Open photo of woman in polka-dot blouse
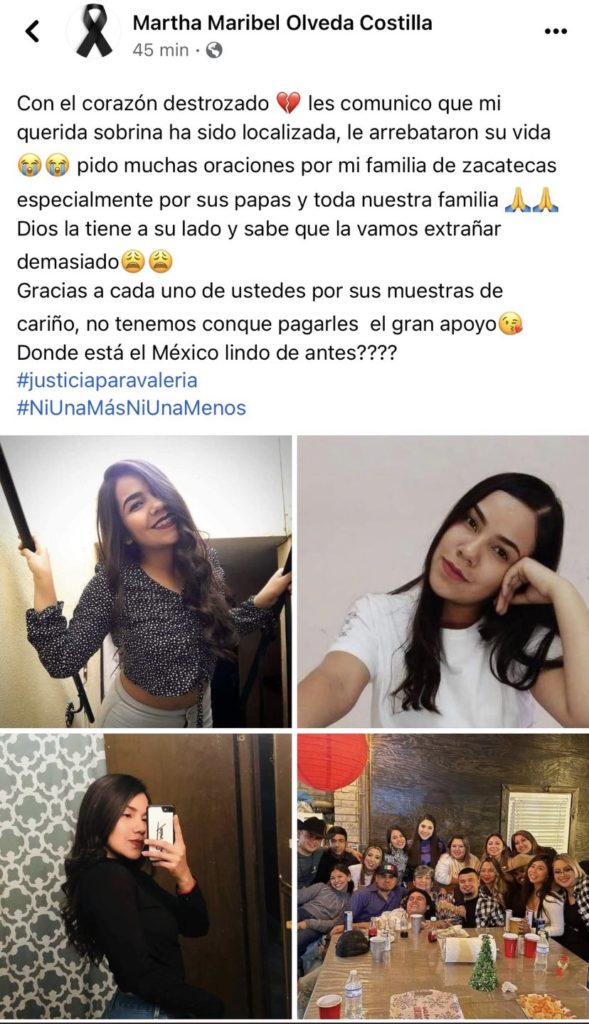 [146, 581]
